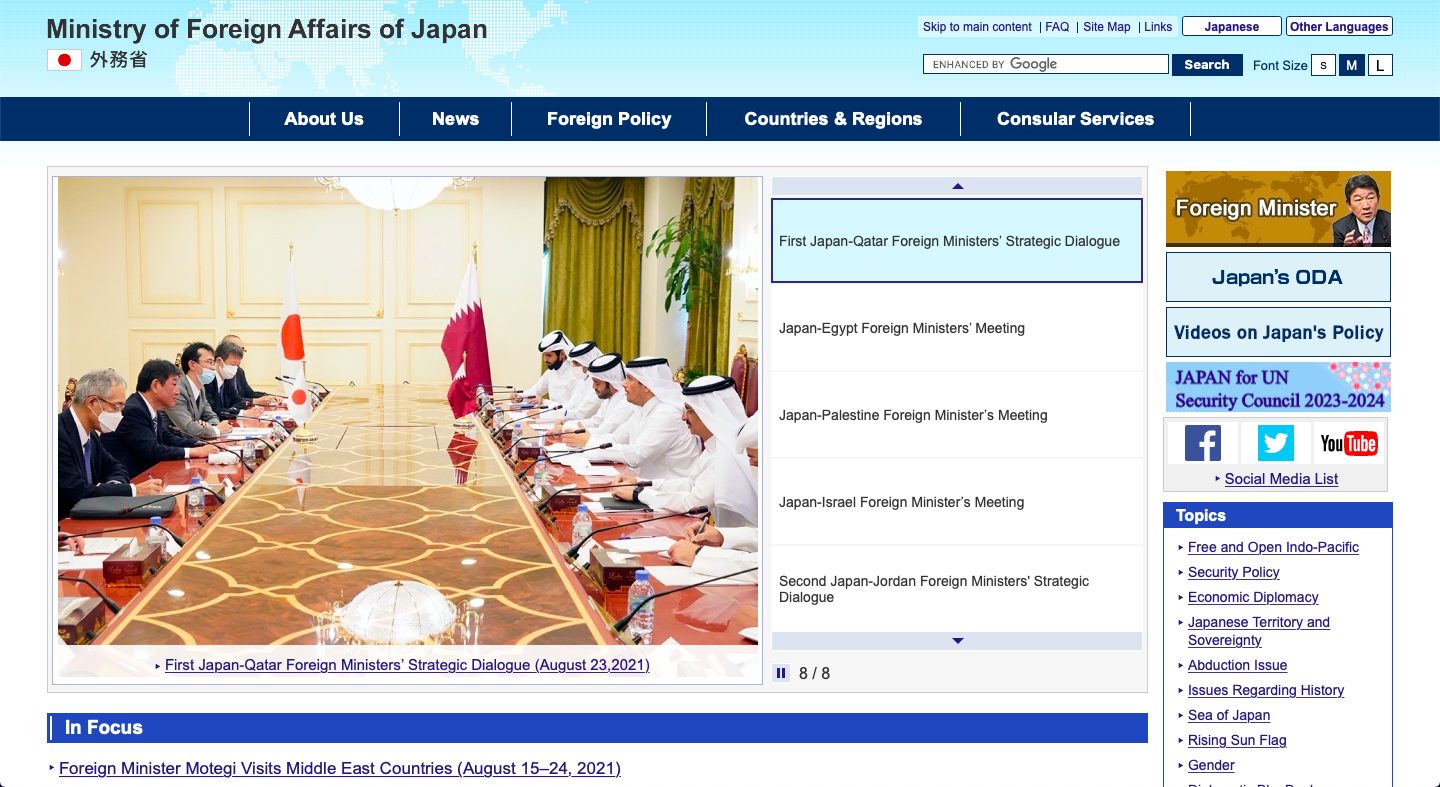Open the Free and Open Indo-Pacific topic
The height and width of the screenshot is (787, 1440).
[1273, 547]
